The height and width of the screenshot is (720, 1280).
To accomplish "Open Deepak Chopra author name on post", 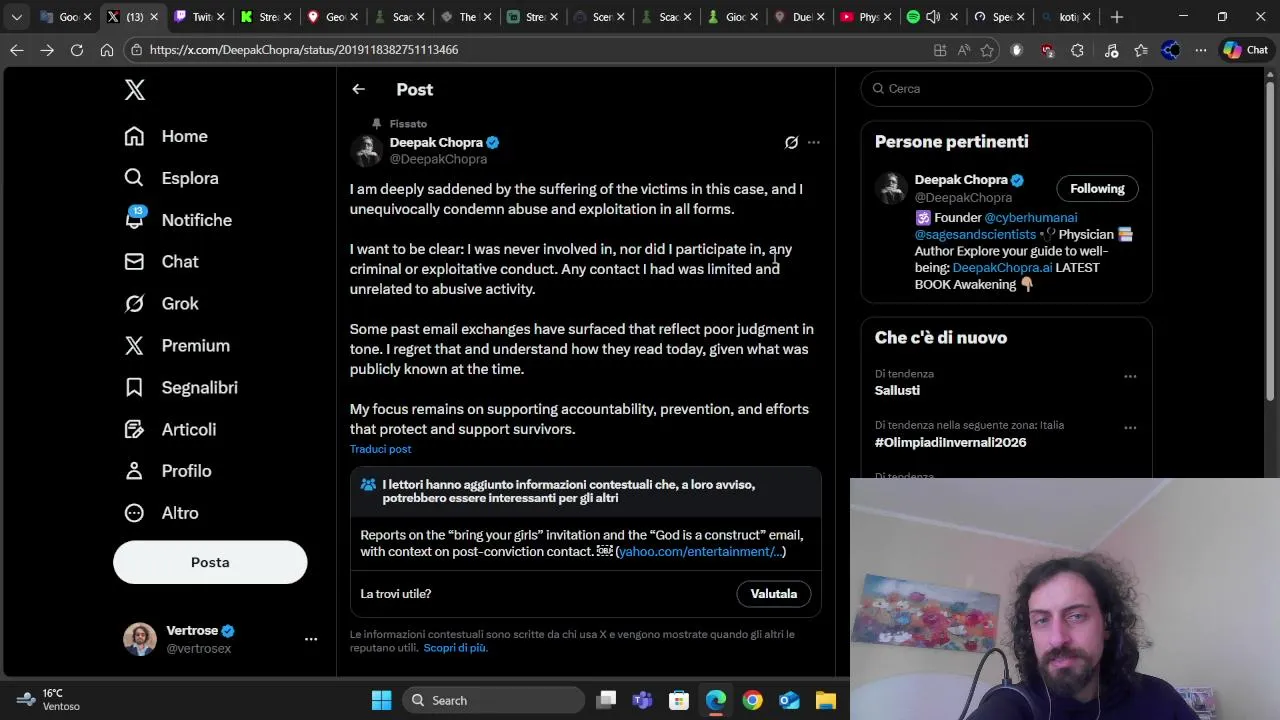I will coord(436,142).
